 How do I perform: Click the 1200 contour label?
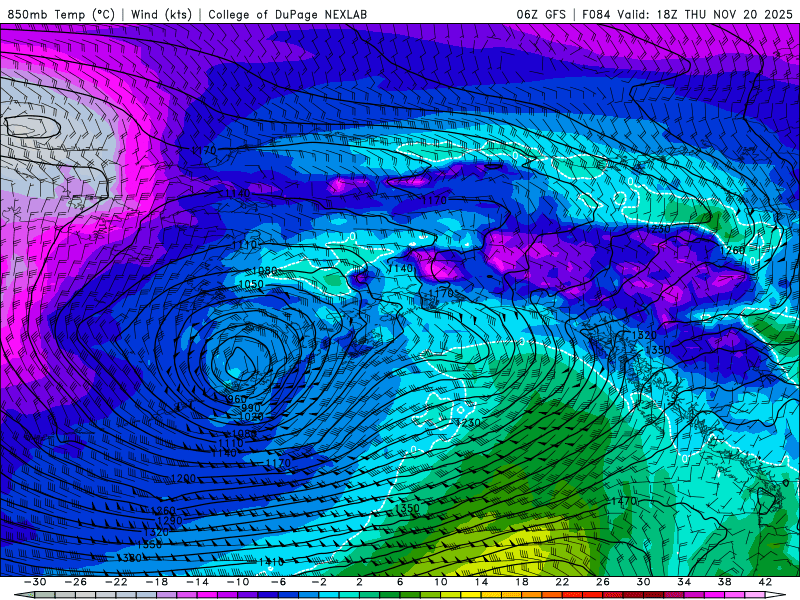click(184, 479)
